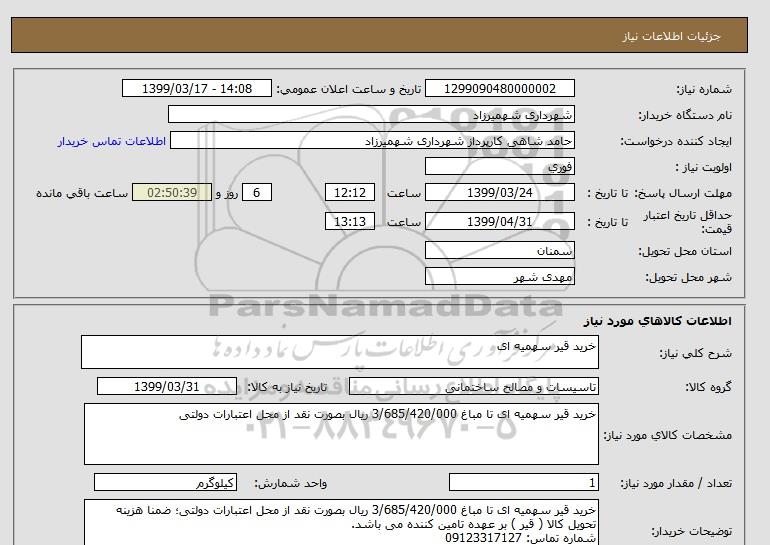Click the label حداقل تاریخ اعتبار قیمت
The image size is (770, 545).
(x=688, y=222)
